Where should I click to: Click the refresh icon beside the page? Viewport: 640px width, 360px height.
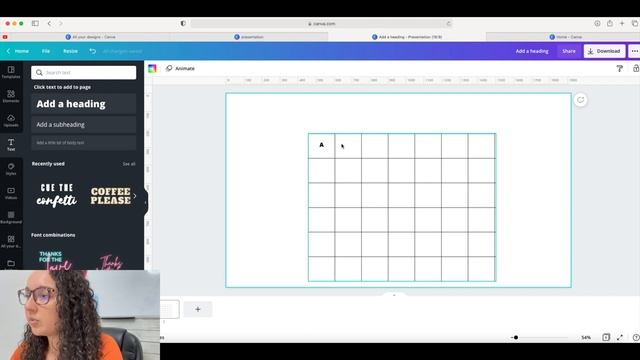[580, 100]
